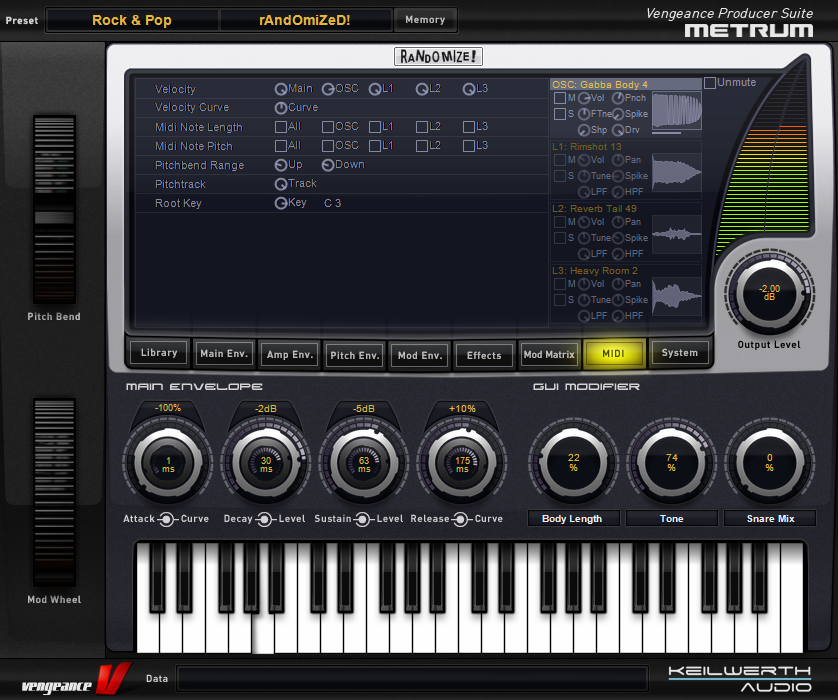Click the OSC Gabba Body 4 waveform thumbnail
Screen dimensions: 838x700
(x=677, y=111)
